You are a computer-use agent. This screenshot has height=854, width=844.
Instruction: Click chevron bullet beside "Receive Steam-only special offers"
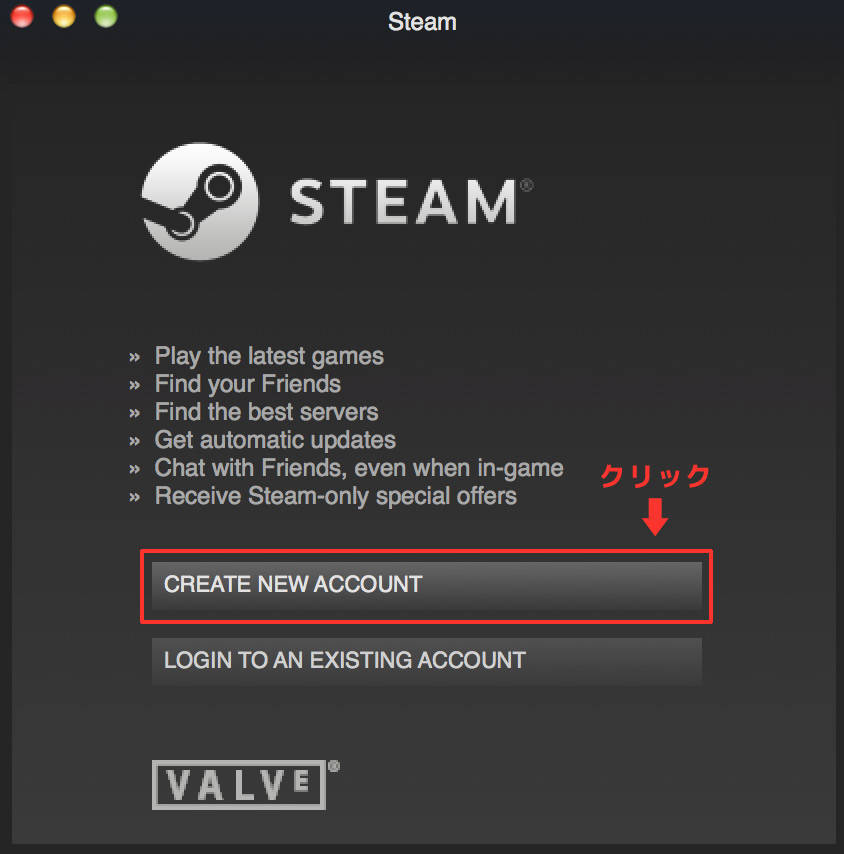tap(134, 498)
